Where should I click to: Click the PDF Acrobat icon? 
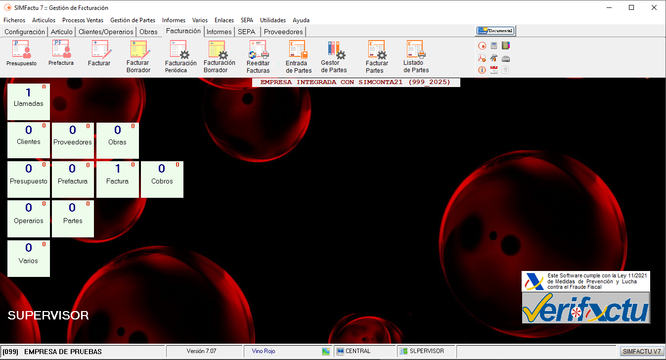pos(482,58)
